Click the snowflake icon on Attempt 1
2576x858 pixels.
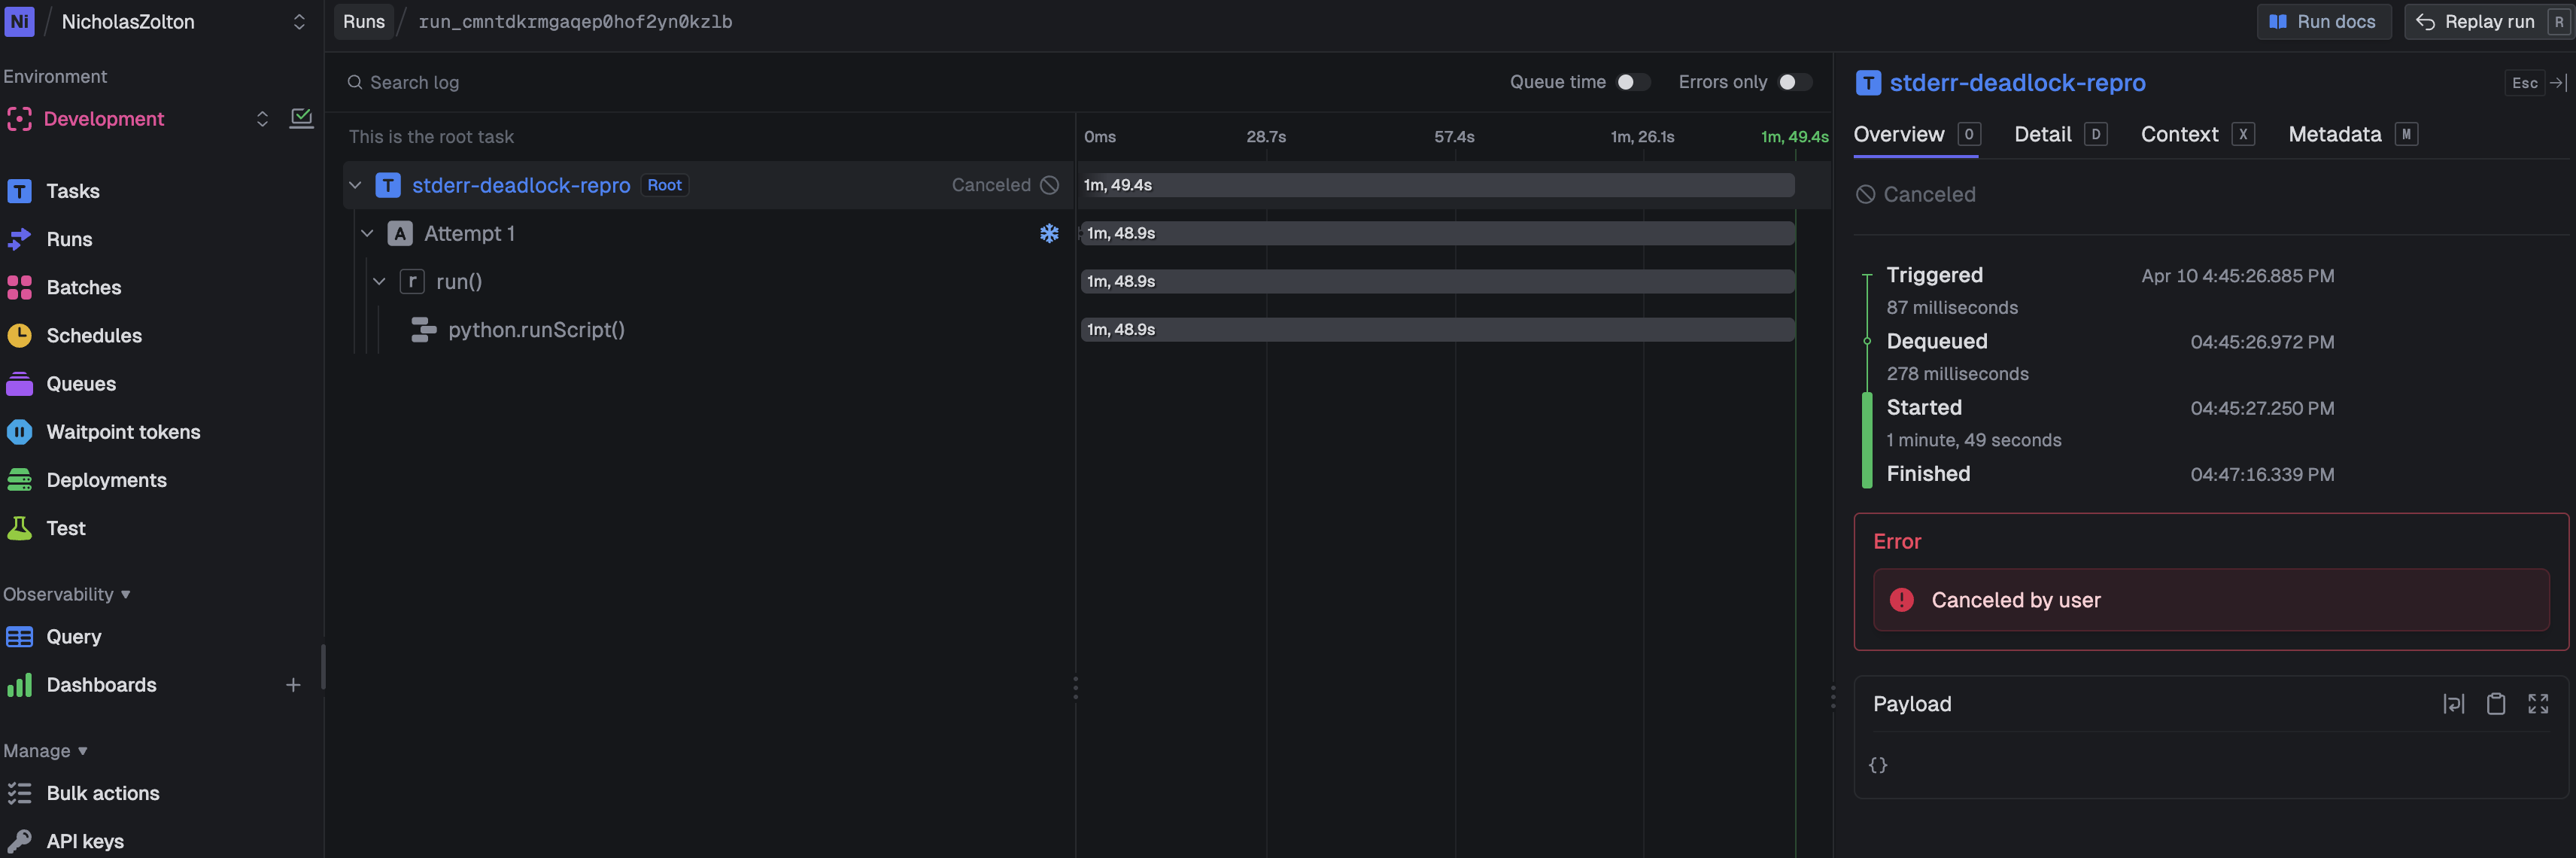1048,233
